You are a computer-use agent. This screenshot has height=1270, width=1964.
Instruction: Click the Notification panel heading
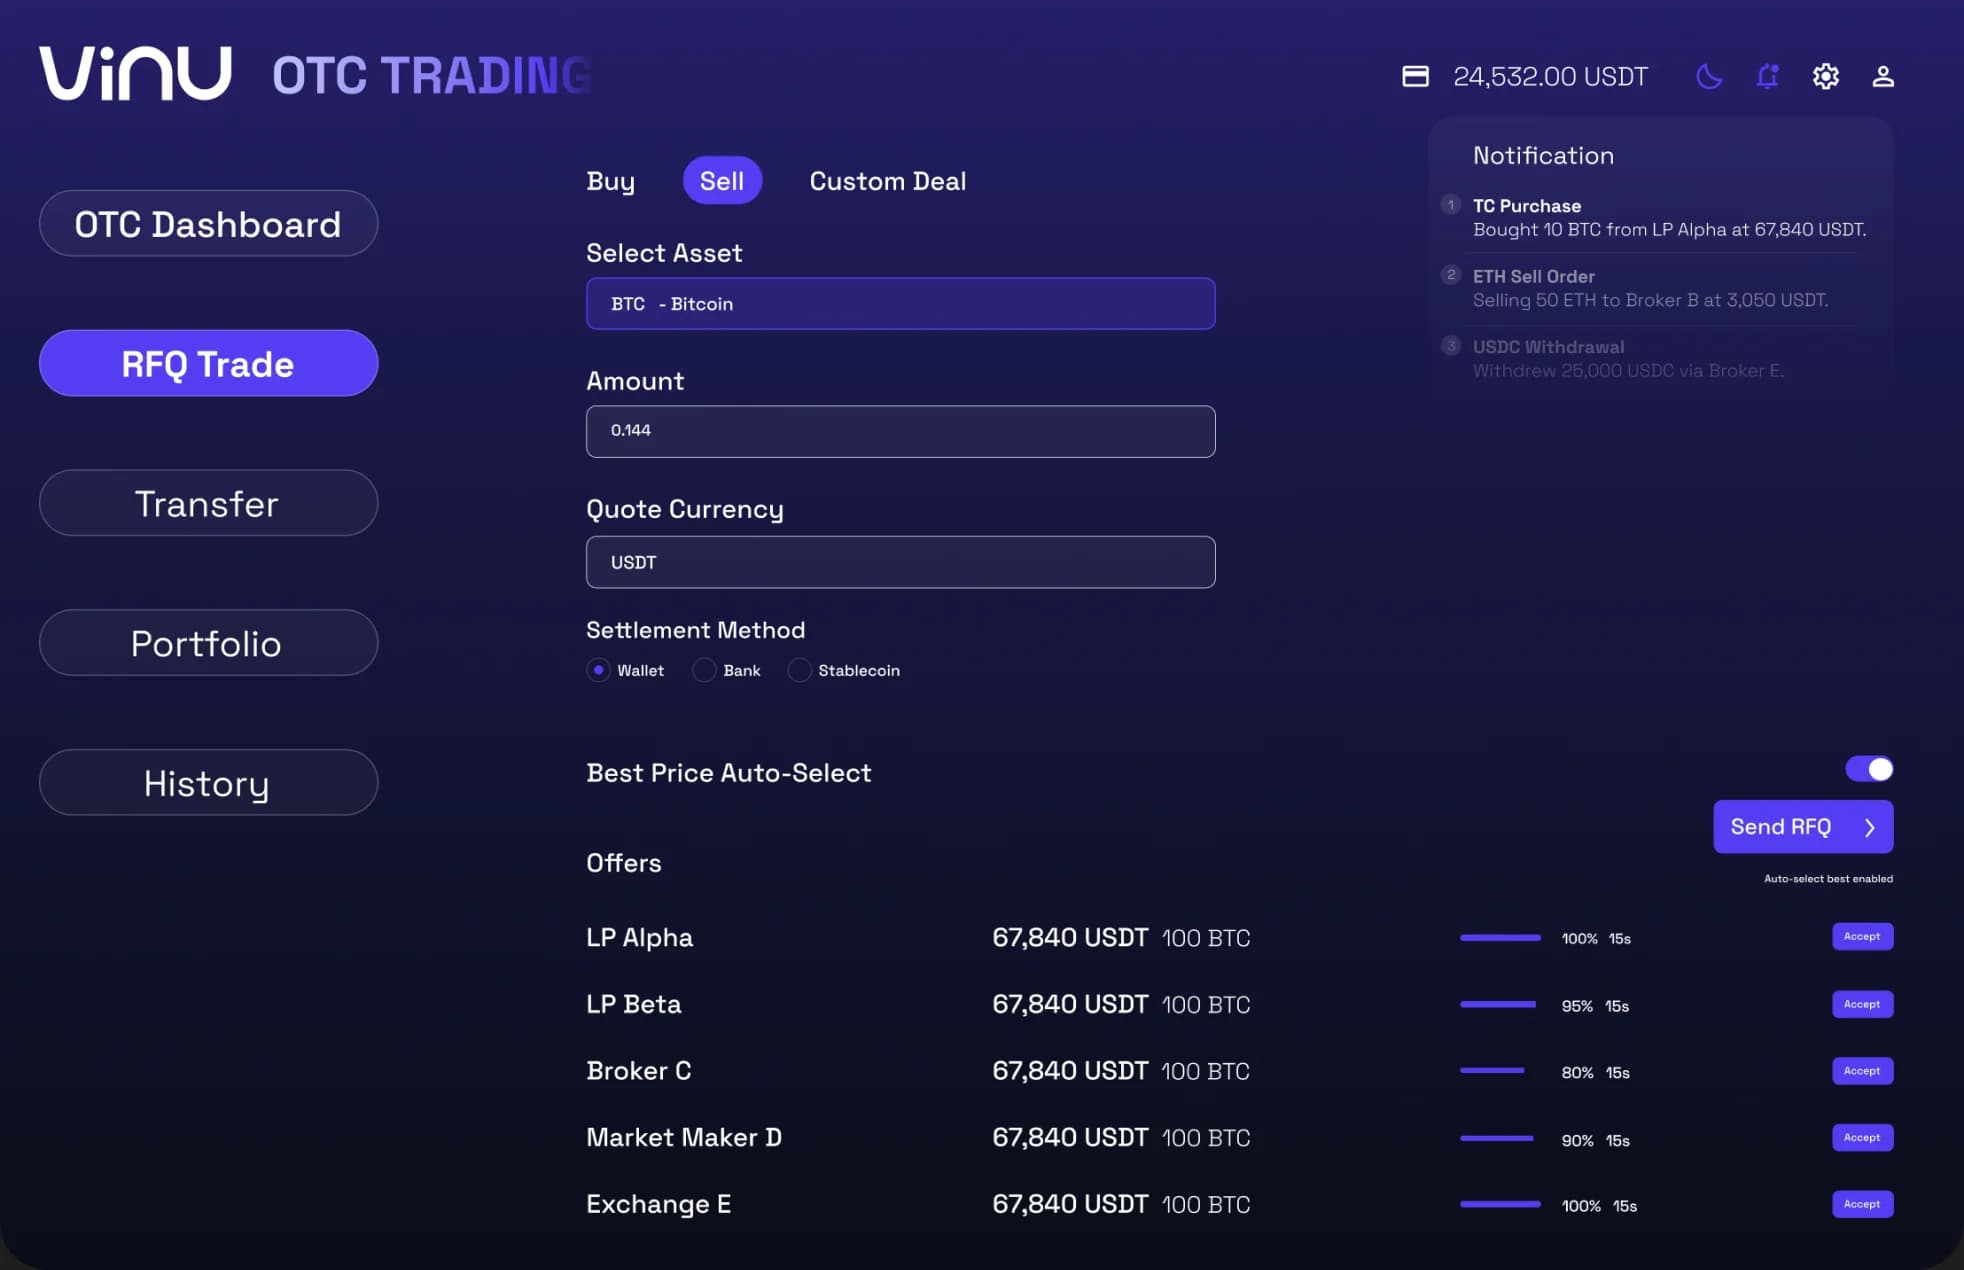pyautogui.click(x=1543, y=156)
